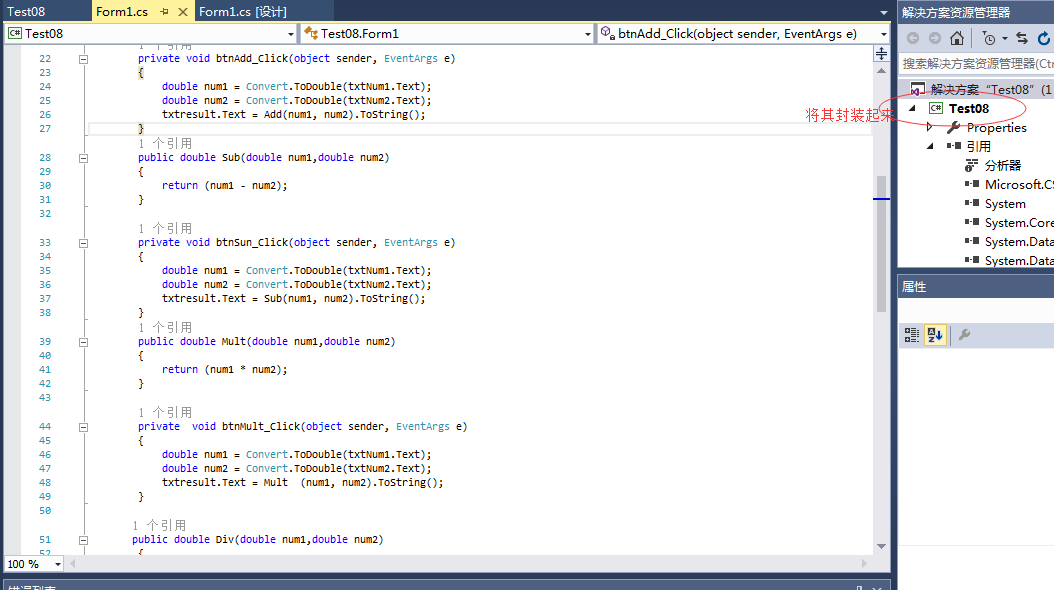Click the horizontal scroll right arrow
The width and height of the screenshot is (1054, 590).
point(864,564)
